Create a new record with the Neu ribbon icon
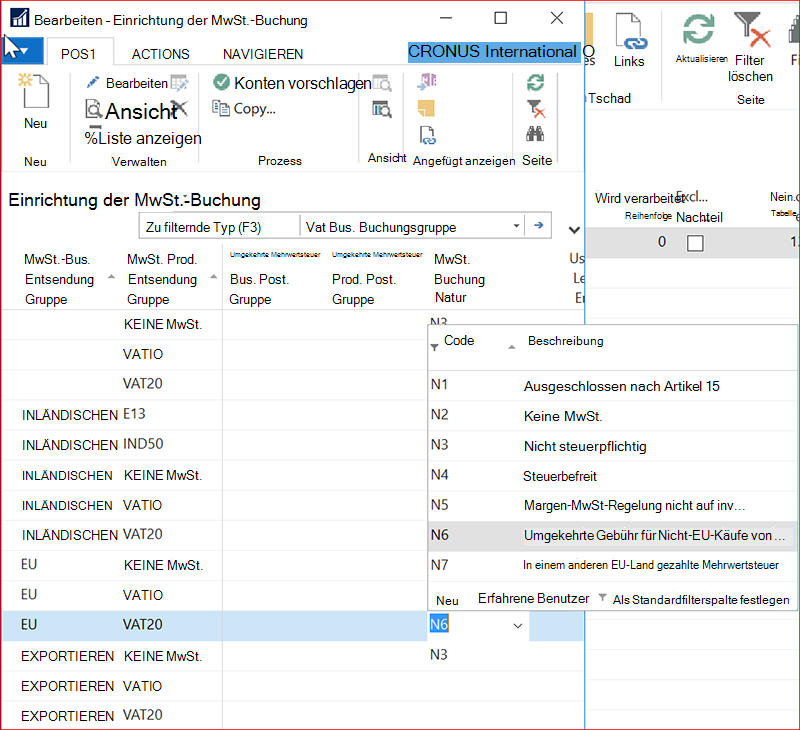This screenshot has height=730, width=800. point(35,91)
